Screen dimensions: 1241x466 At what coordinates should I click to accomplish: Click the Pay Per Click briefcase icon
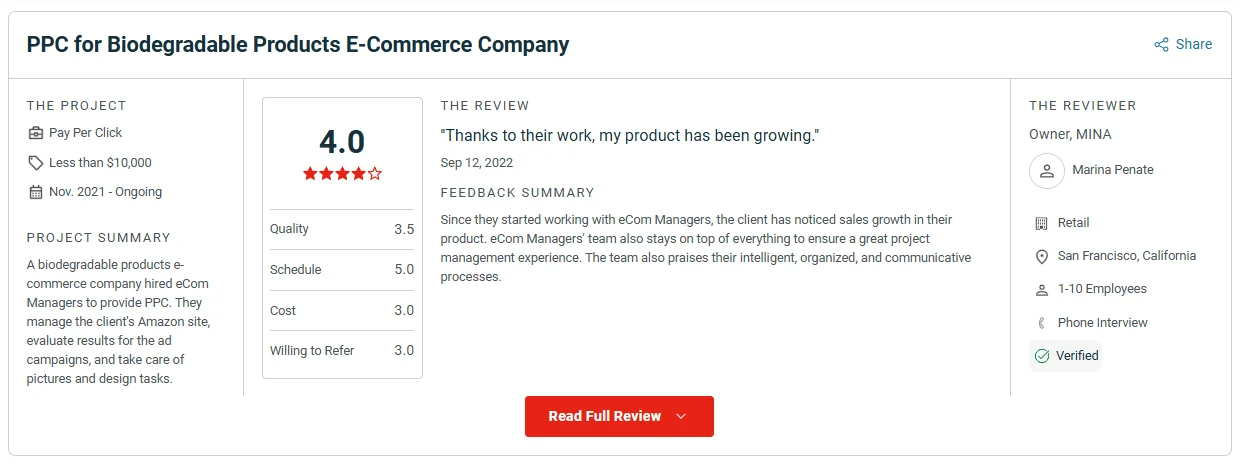[36, 133]
